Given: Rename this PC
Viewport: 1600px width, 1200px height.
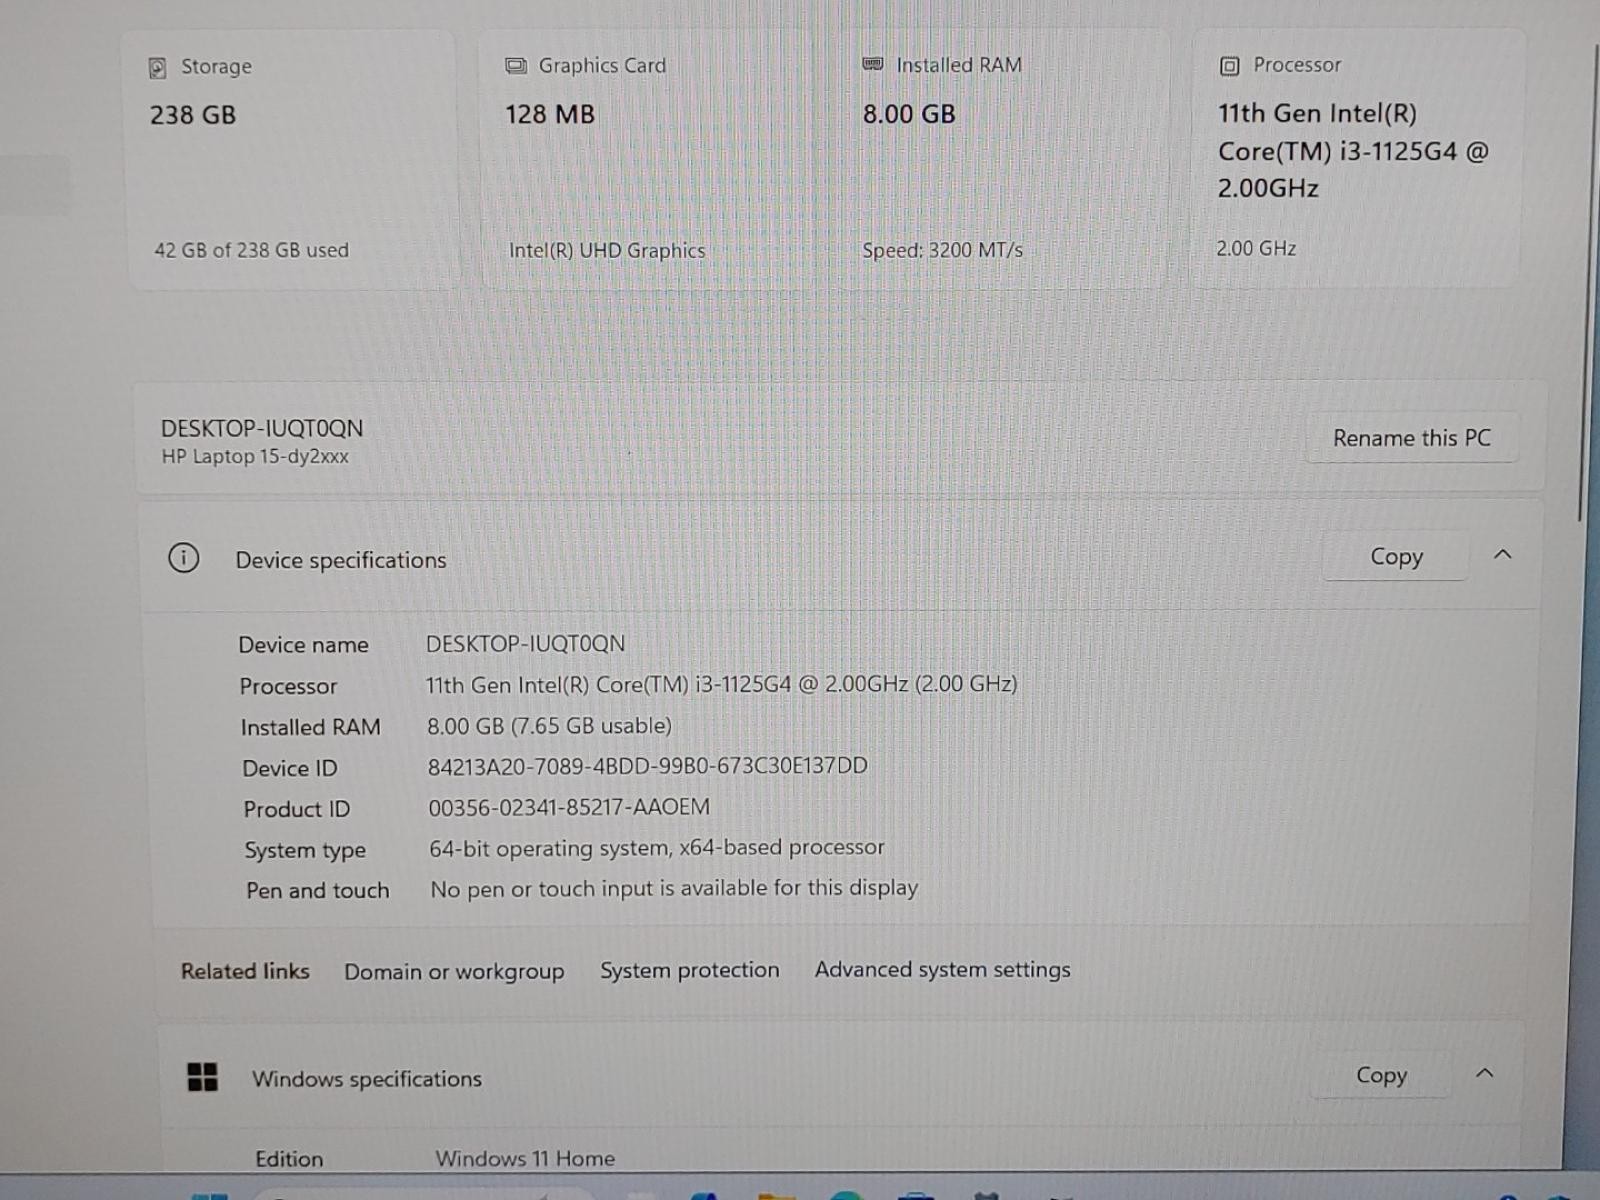Looking at the screenshot, I should coord(1411,438).
